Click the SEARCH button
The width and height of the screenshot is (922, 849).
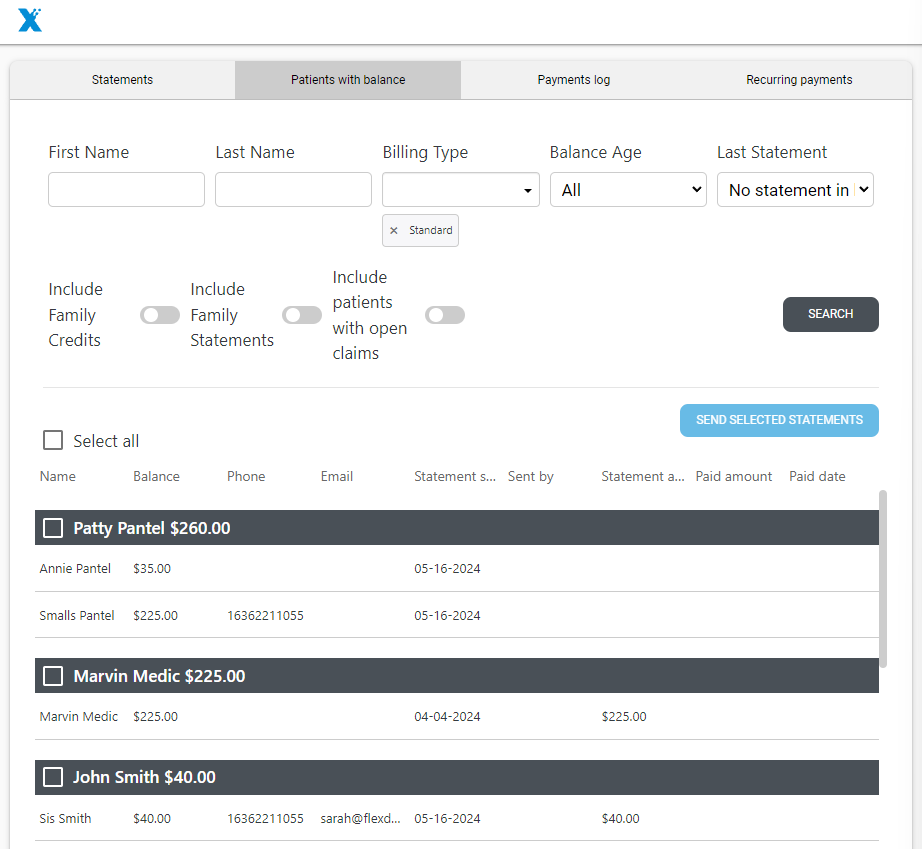coord(831,314)
